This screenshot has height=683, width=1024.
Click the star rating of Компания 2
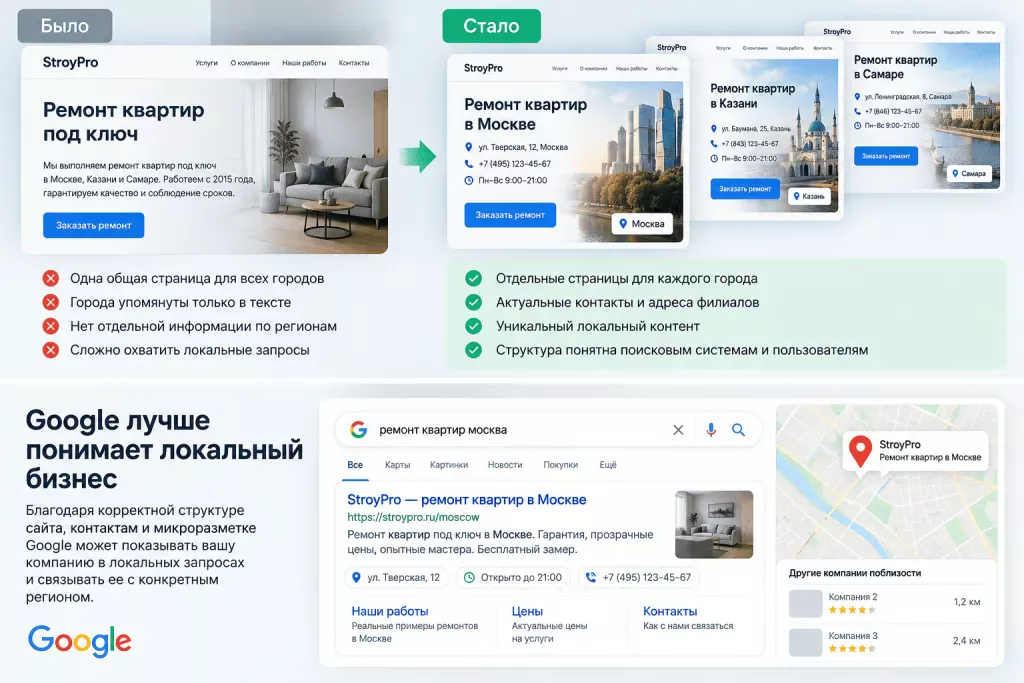852,610
